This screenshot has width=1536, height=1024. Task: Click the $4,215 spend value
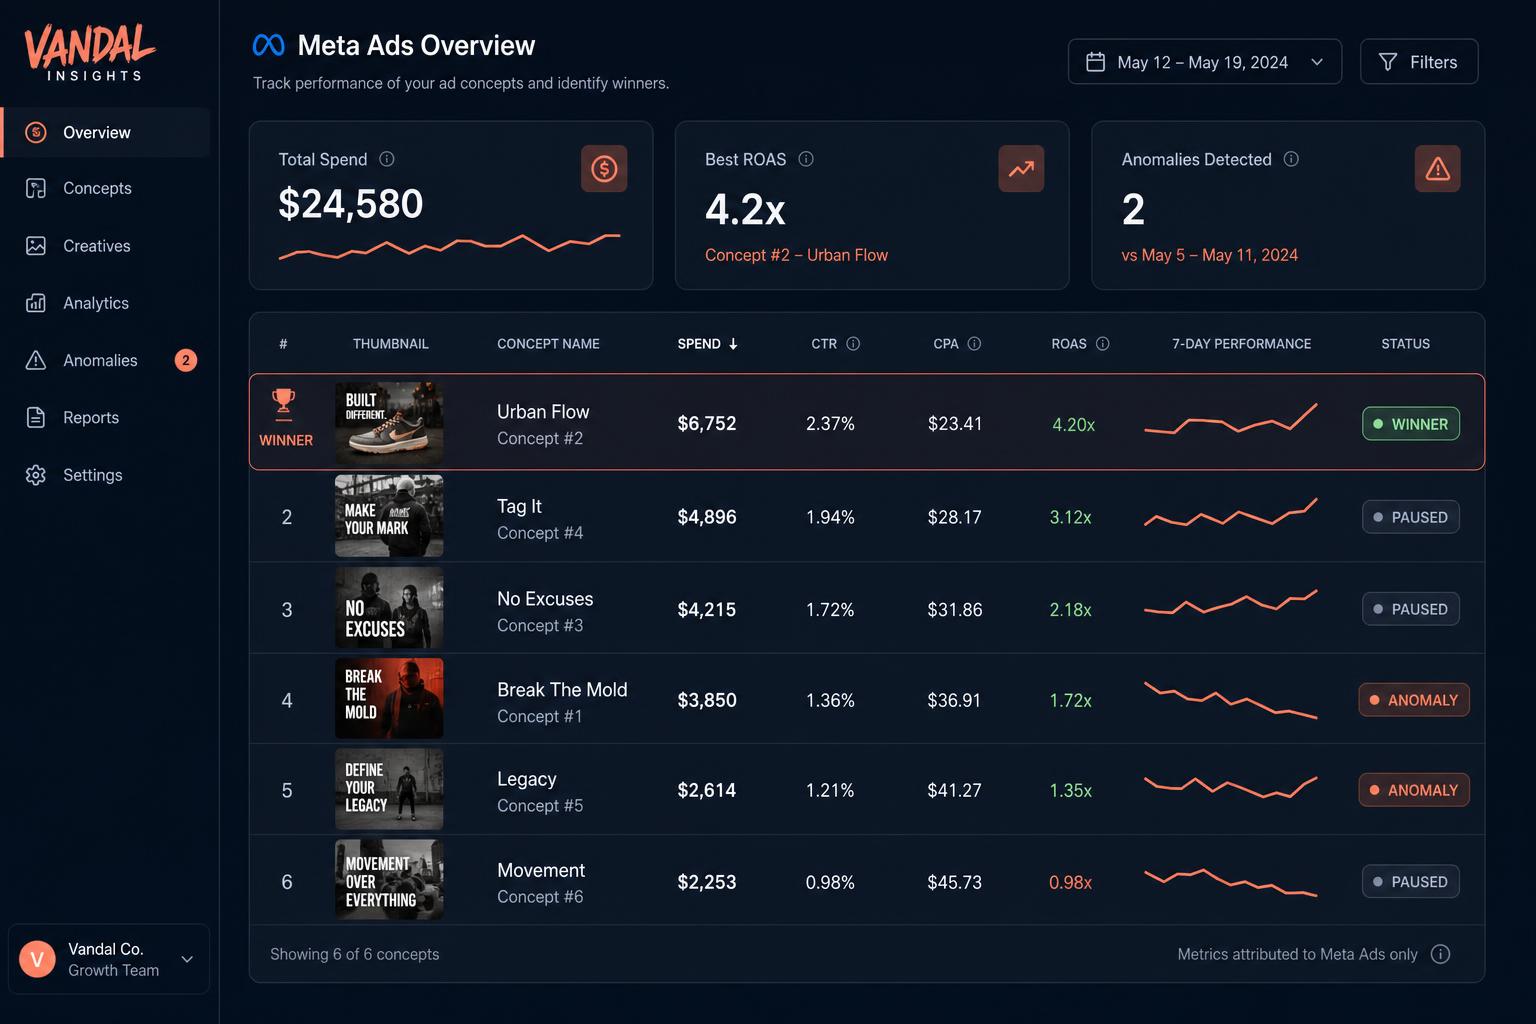click(x=706, y=609)
